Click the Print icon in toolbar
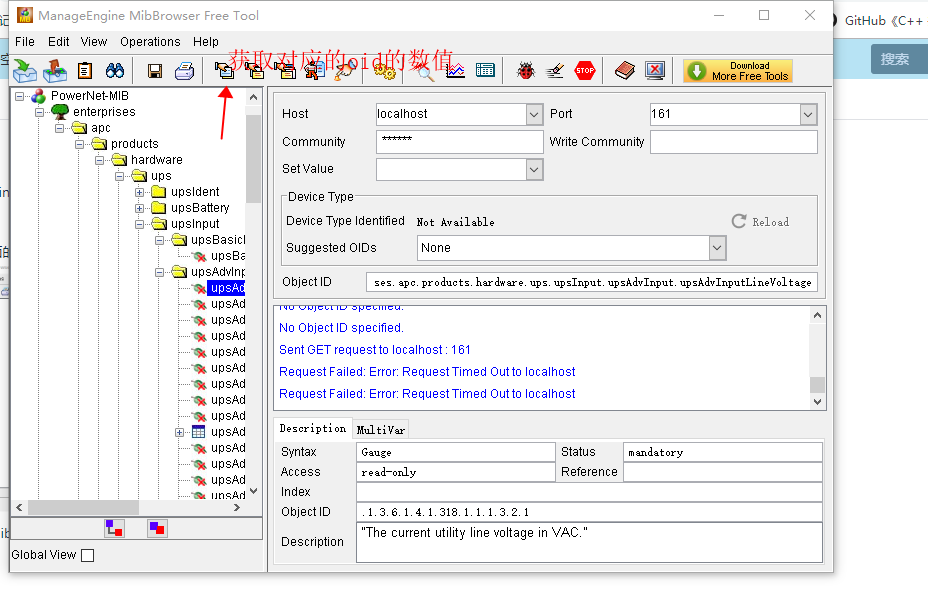This screenshot has width=928, height=596. (x=185, y=71)
